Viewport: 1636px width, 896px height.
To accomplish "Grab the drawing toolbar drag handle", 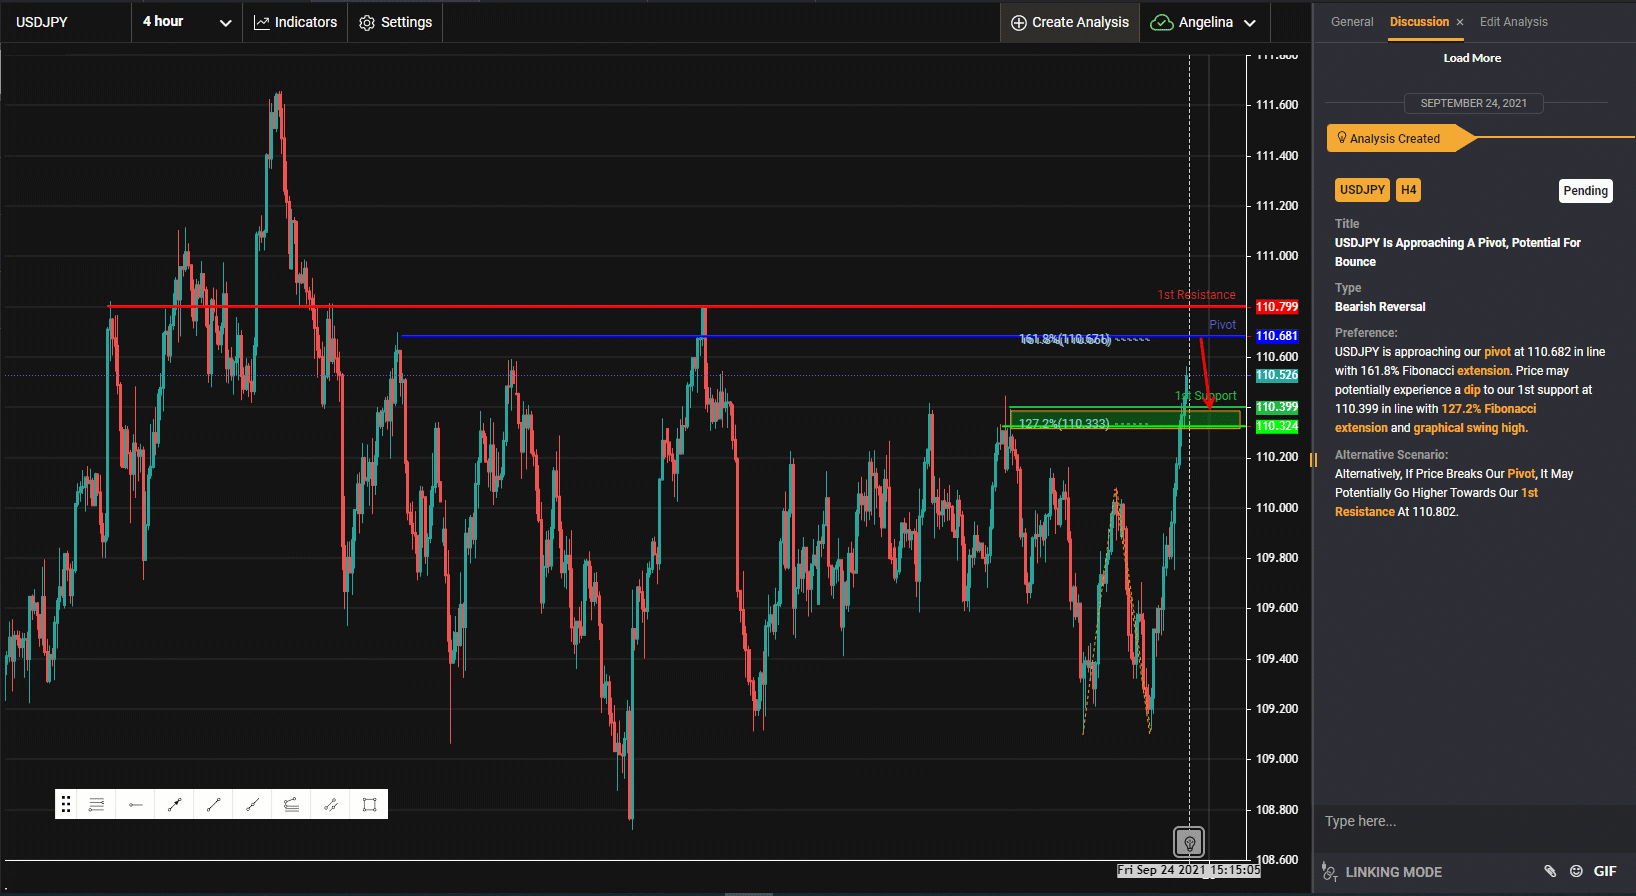I will click(66, 804).
